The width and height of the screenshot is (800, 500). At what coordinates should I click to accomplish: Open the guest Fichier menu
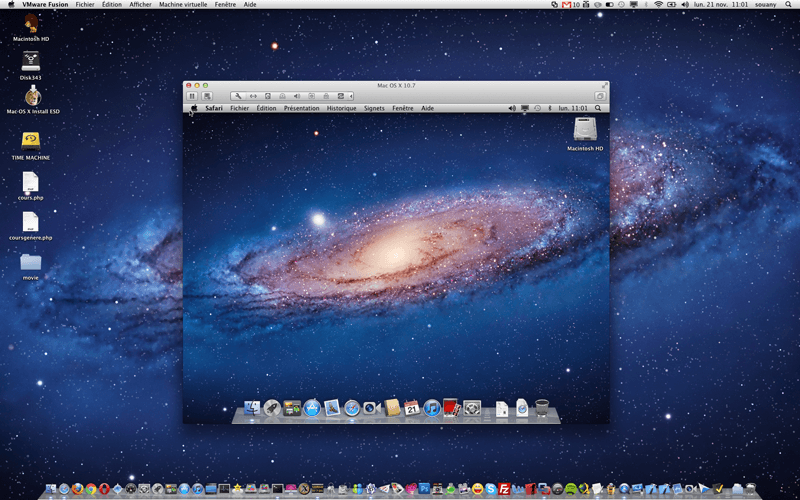click(x=239, y=108)
